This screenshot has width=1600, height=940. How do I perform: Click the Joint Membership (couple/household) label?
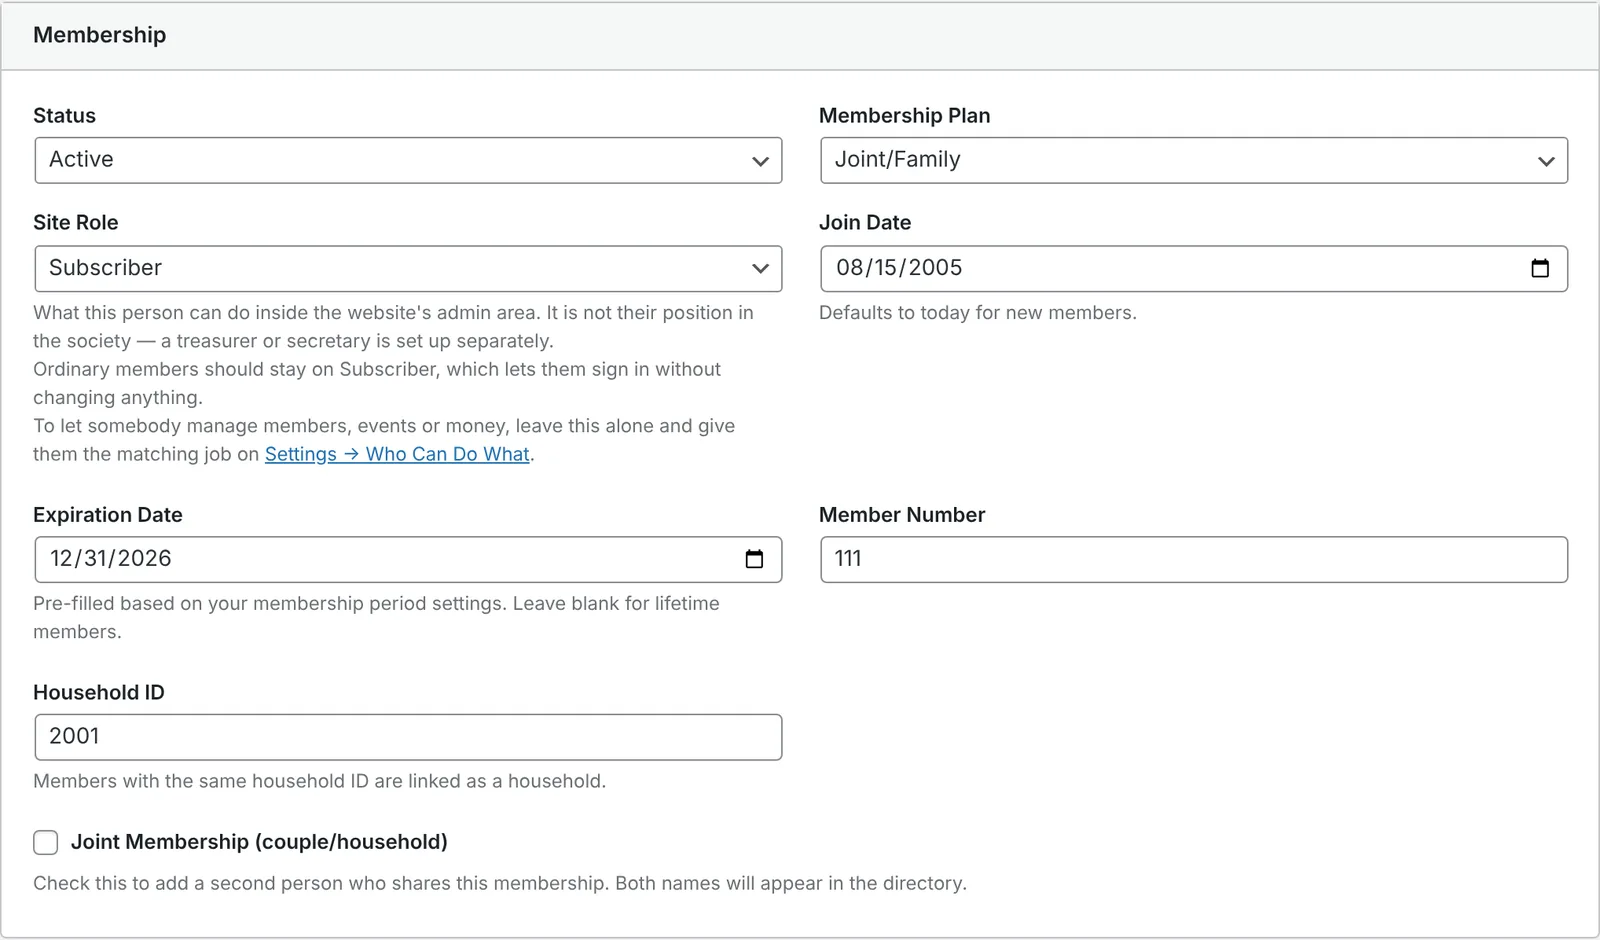[259, 842]
